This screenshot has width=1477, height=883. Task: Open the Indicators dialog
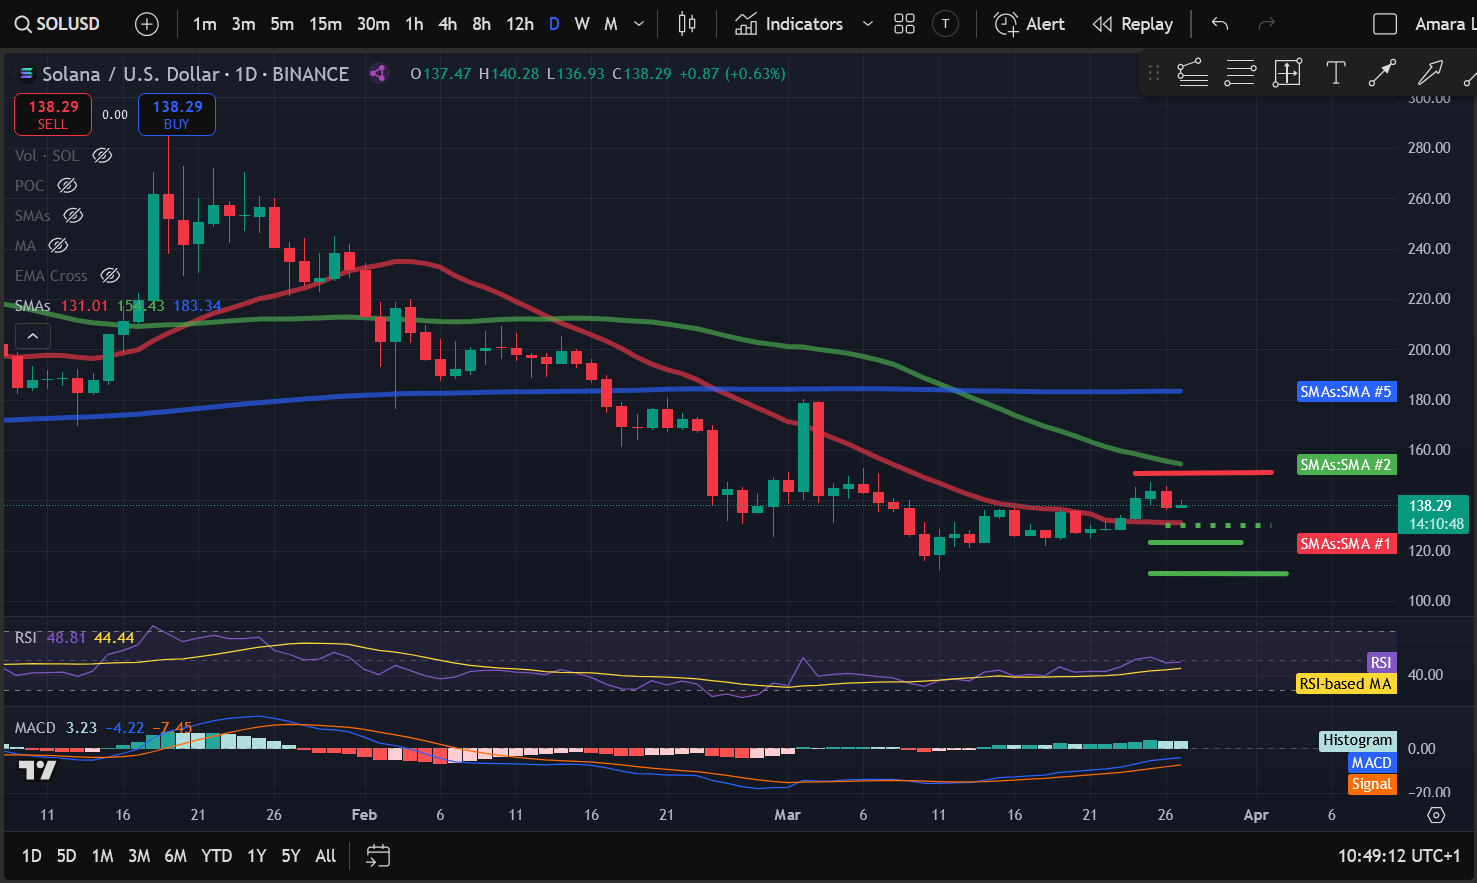tap(789, 24)
